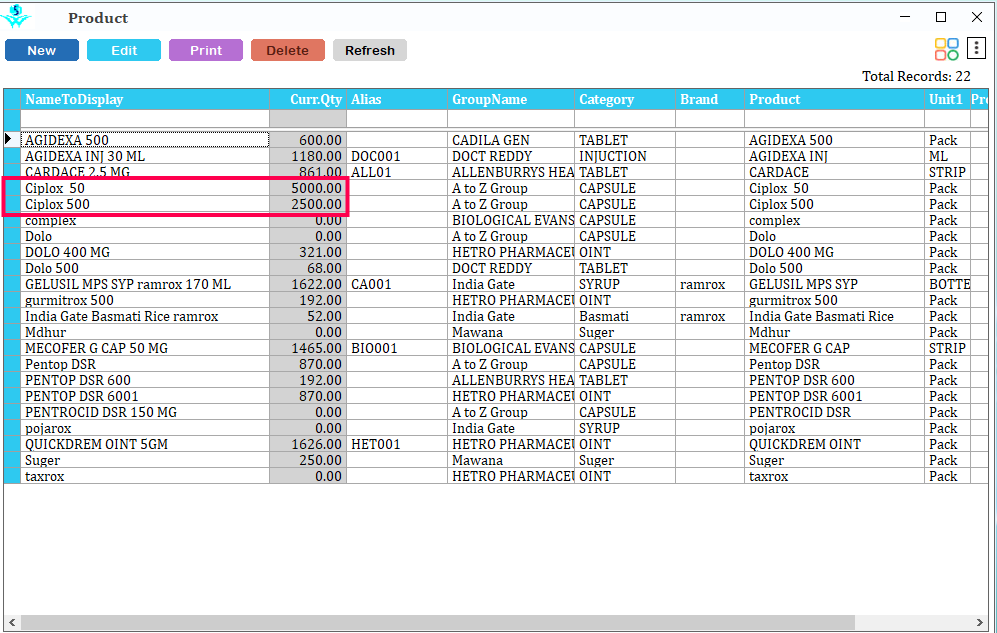Click the GroupName filter input field
997x633 pixels.
click(511, 119)
